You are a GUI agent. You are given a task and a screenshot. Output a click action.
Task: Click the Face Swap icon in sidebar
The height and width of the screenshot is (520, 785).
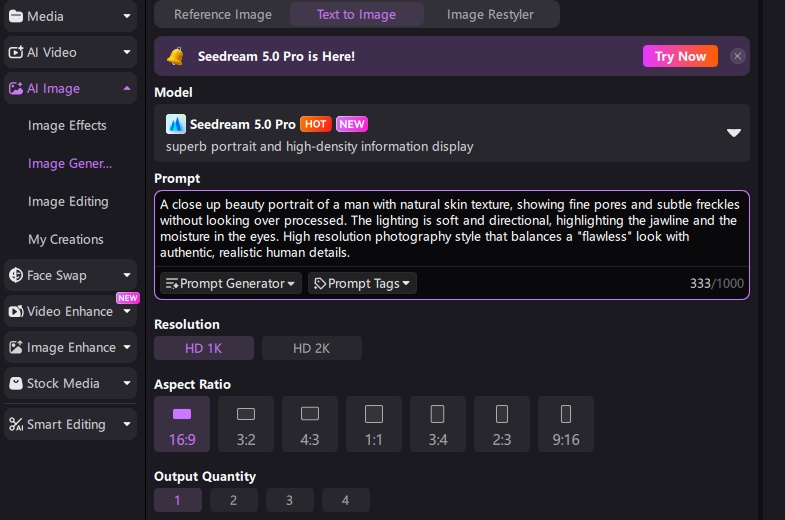16,275
